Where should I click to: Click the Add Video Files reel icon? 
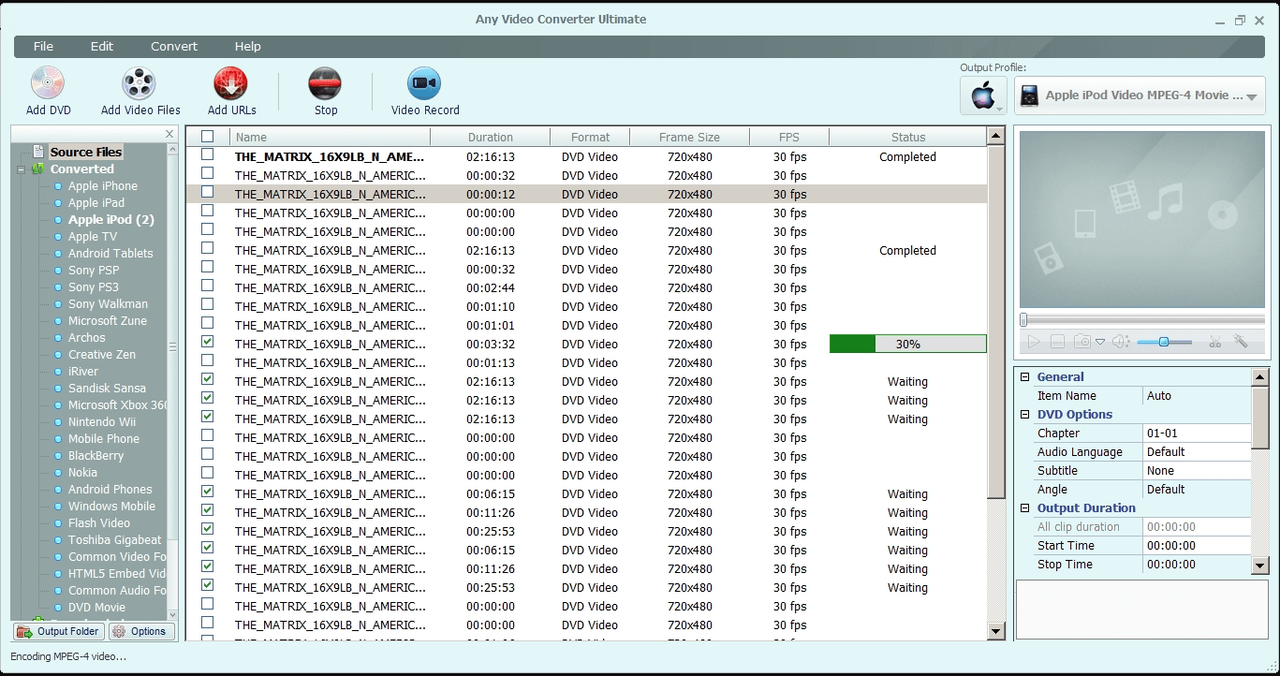(x=140, y=83)
